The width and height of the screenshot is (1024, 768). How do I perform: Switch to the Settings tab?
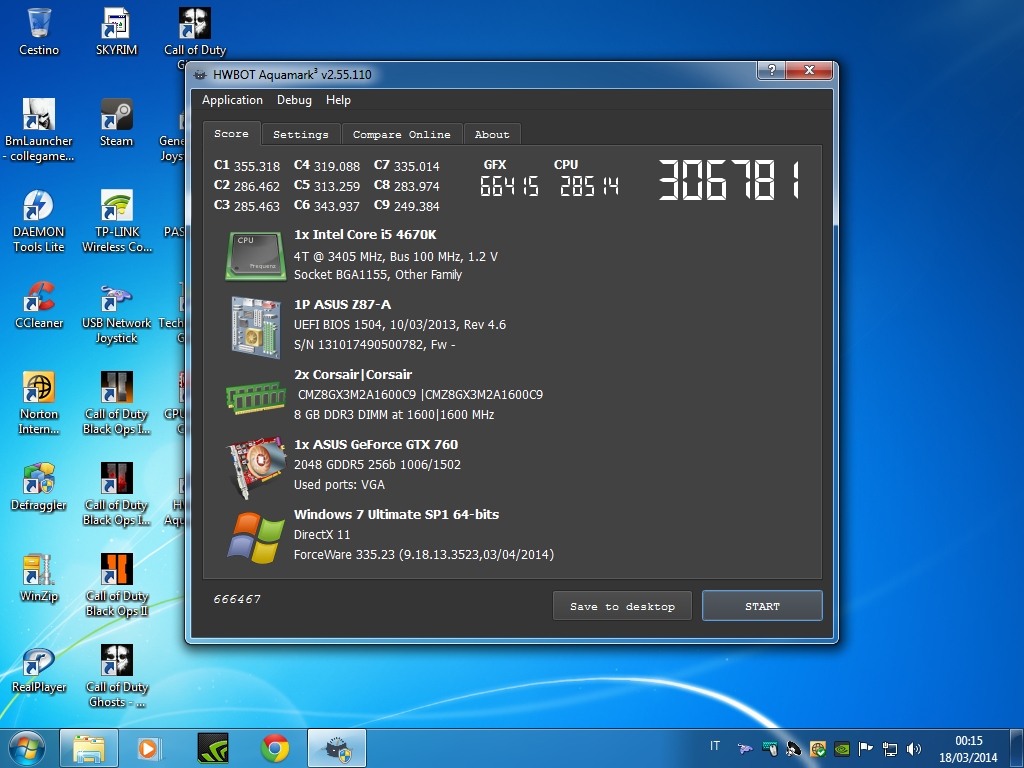pos(301,134)
